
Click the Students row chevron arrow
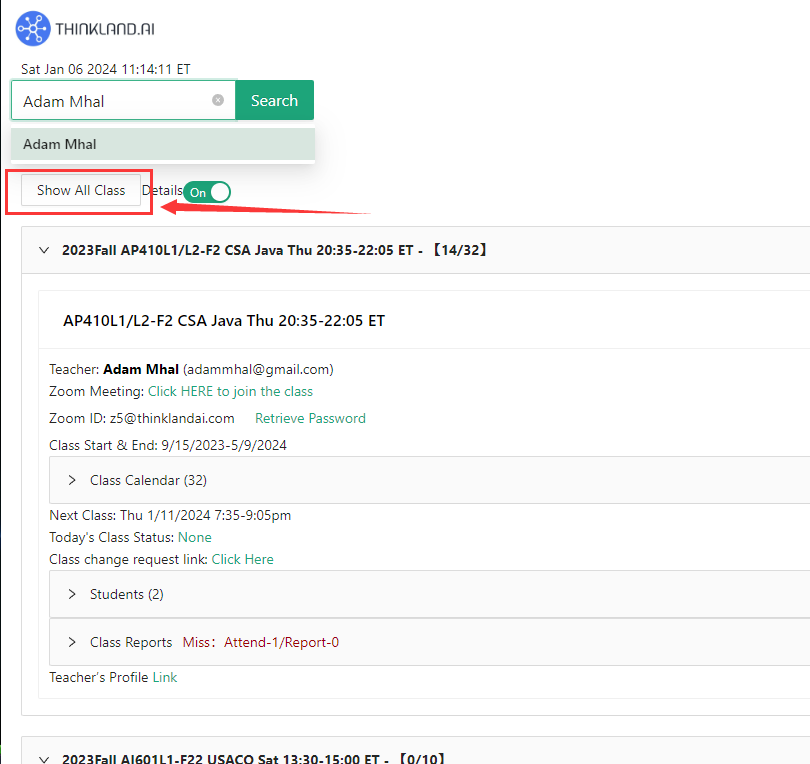point(72,594)
